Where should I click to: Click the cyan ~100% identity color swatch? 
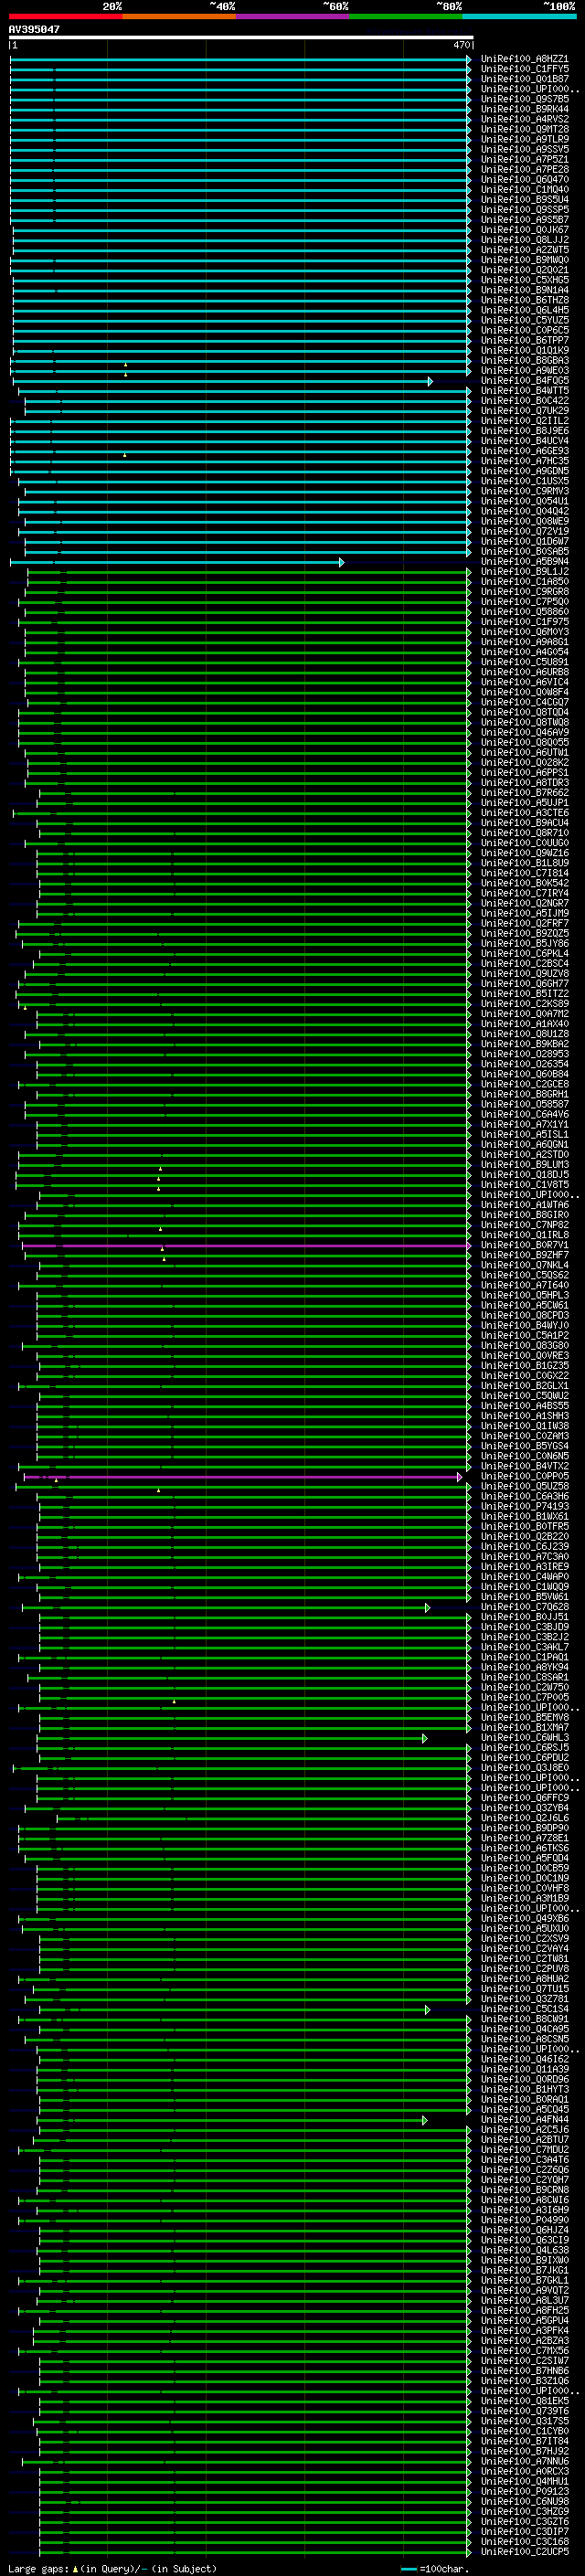[519, 17]
